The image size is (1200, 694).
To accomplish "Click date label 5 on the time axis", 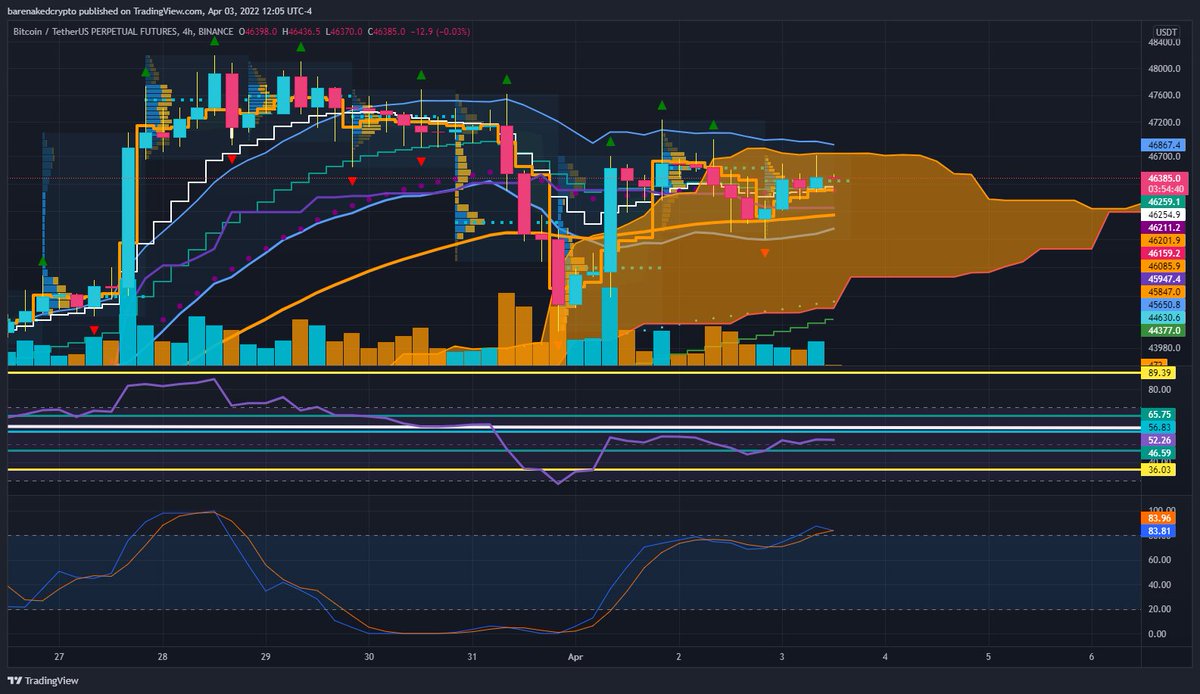I will [988, 657].
